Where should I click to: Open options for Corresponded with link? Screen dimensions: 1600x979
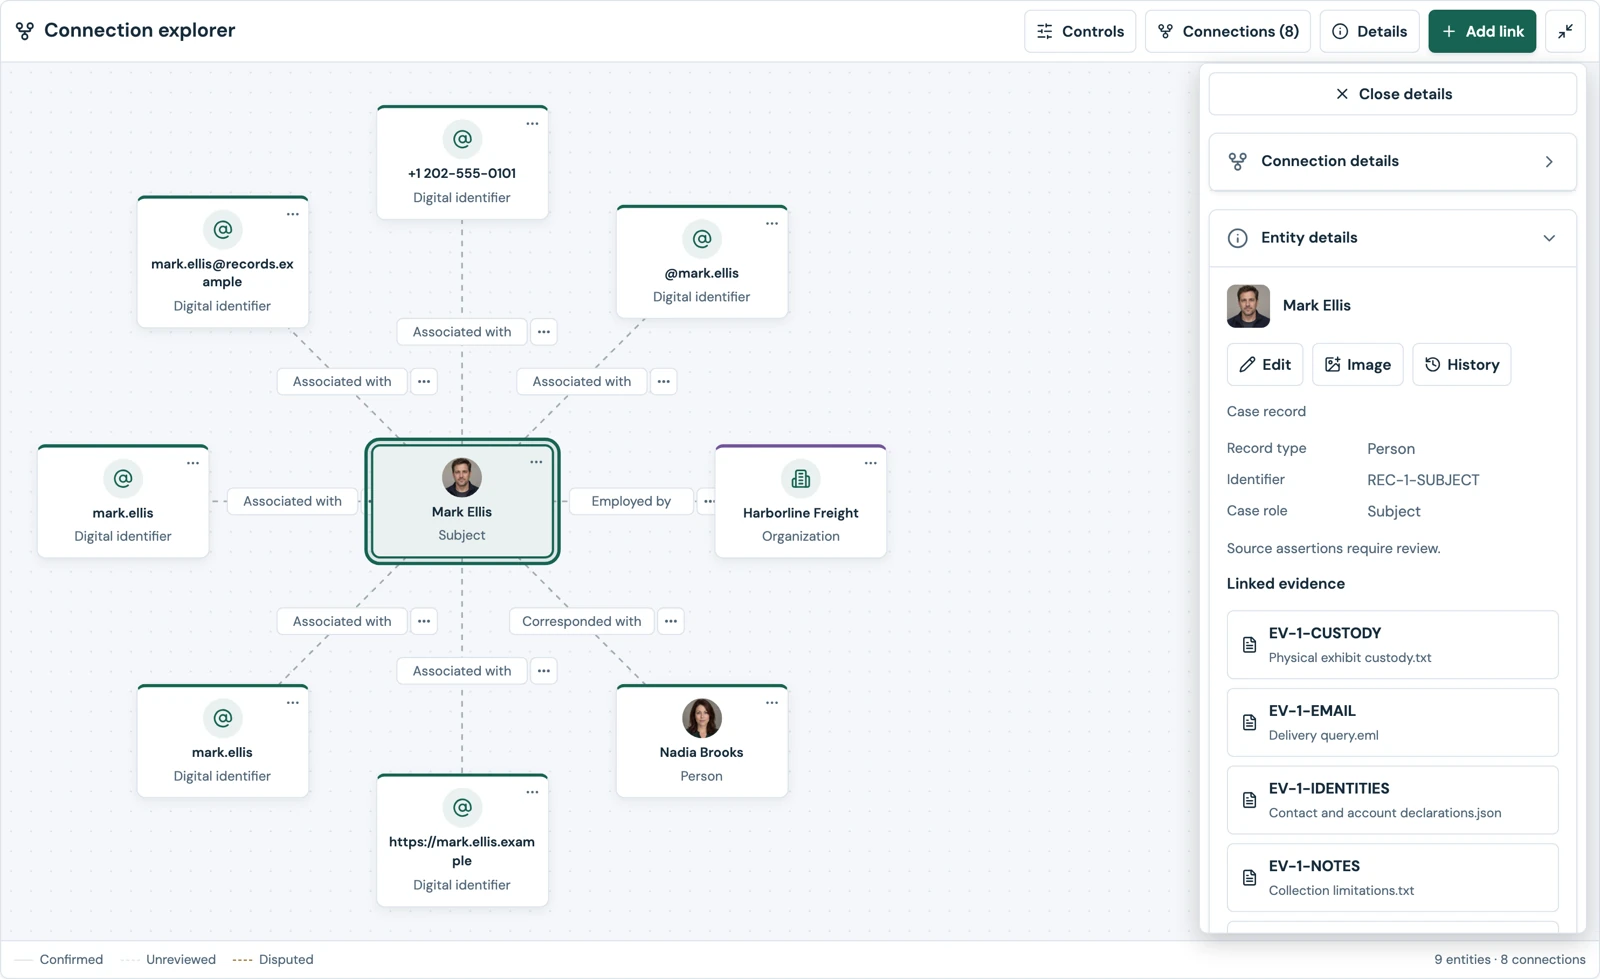(671, 621)
